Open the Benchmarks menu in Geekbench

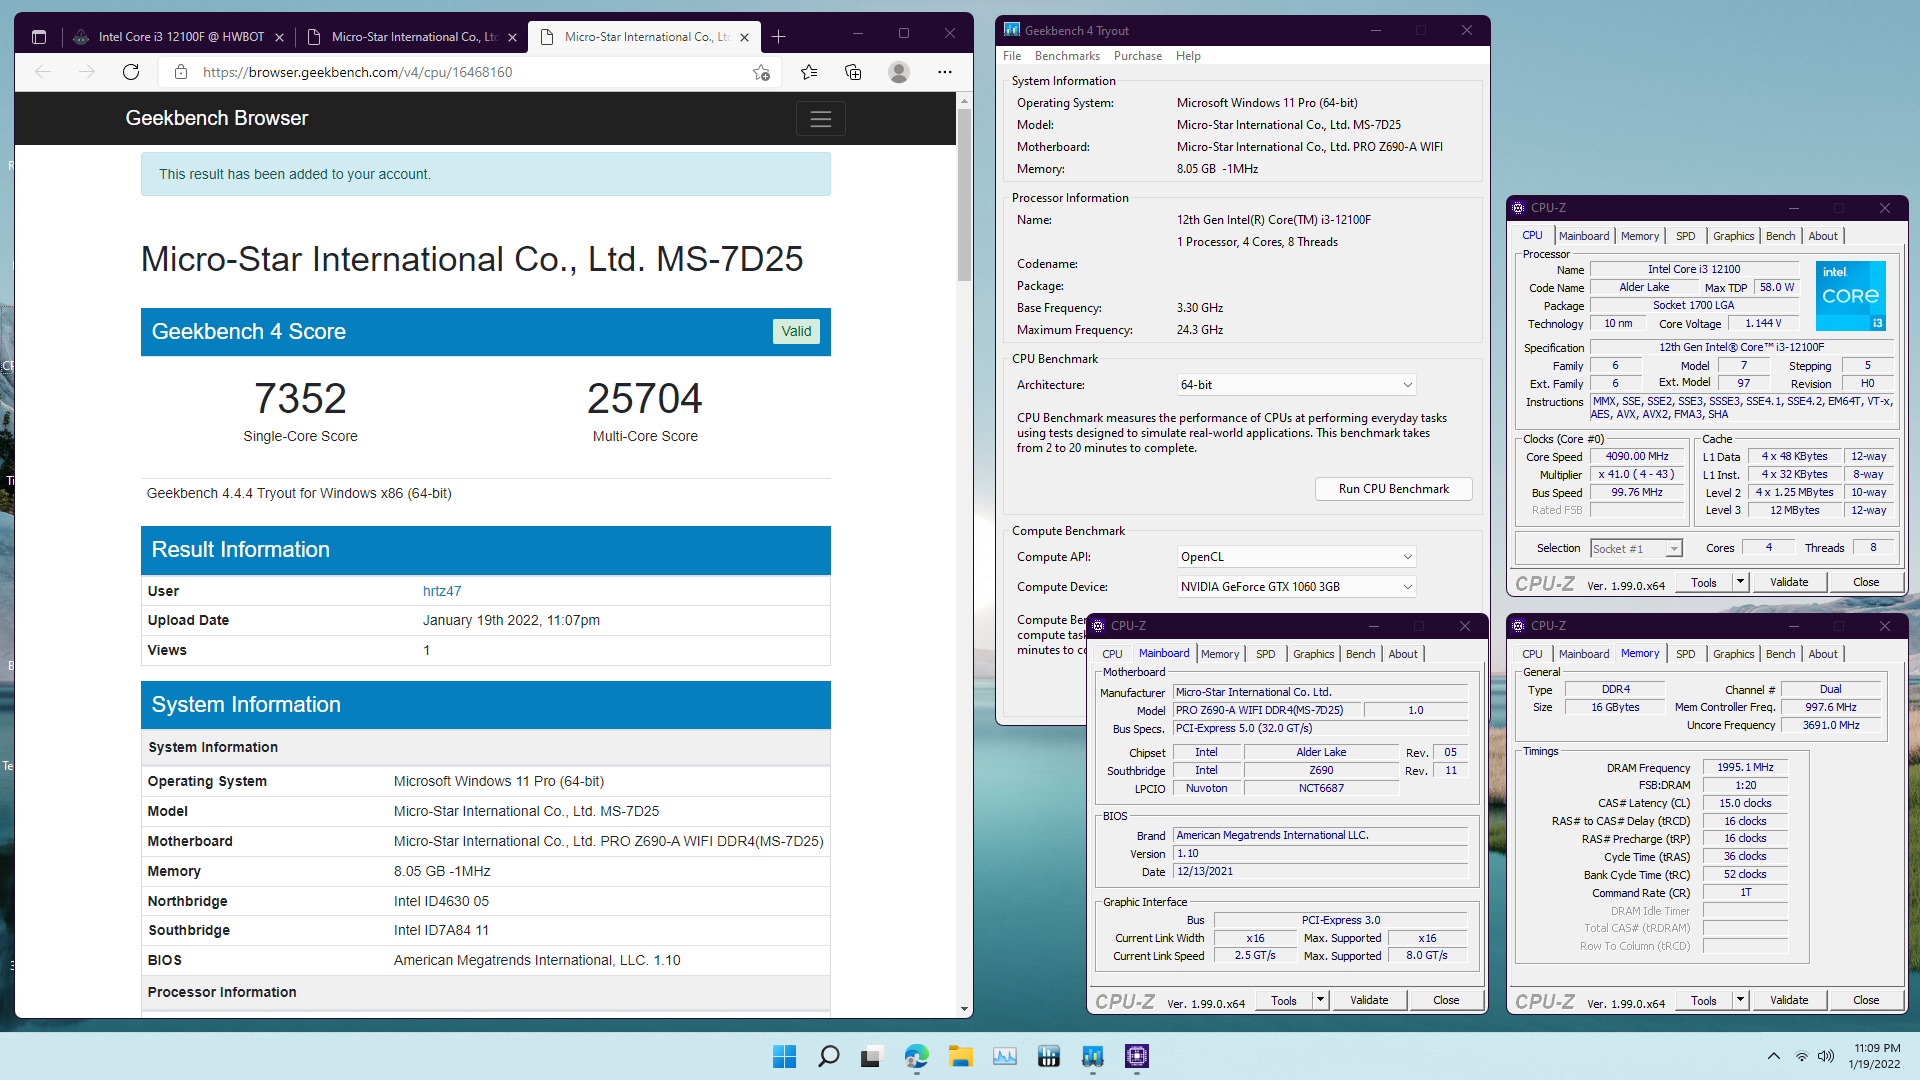1067,56
